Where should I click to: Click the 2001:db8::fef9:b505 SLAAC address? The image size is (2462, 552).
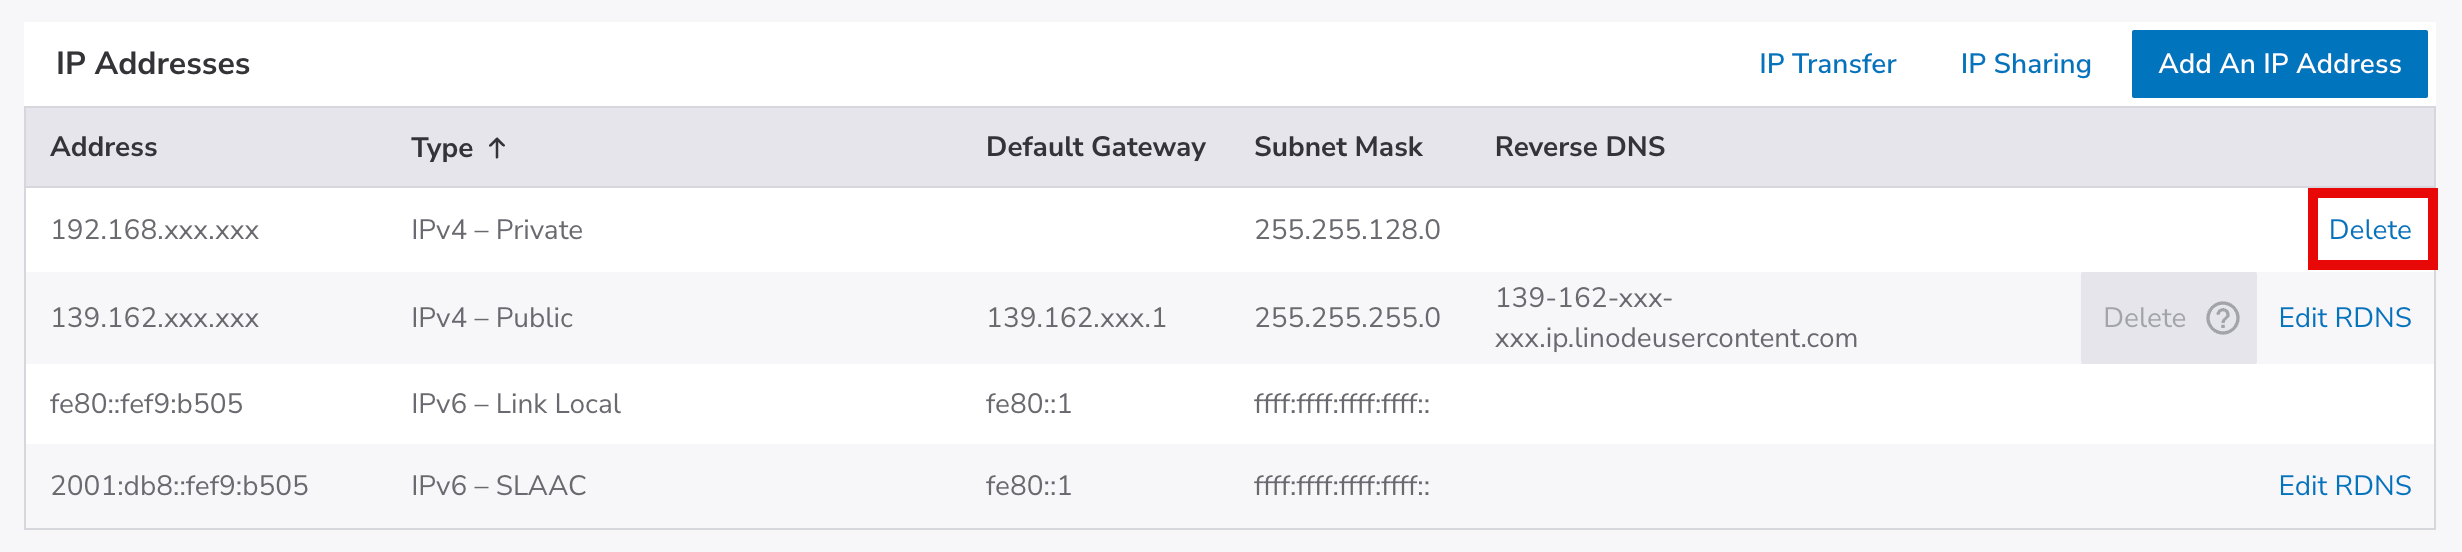pos(180,486)
